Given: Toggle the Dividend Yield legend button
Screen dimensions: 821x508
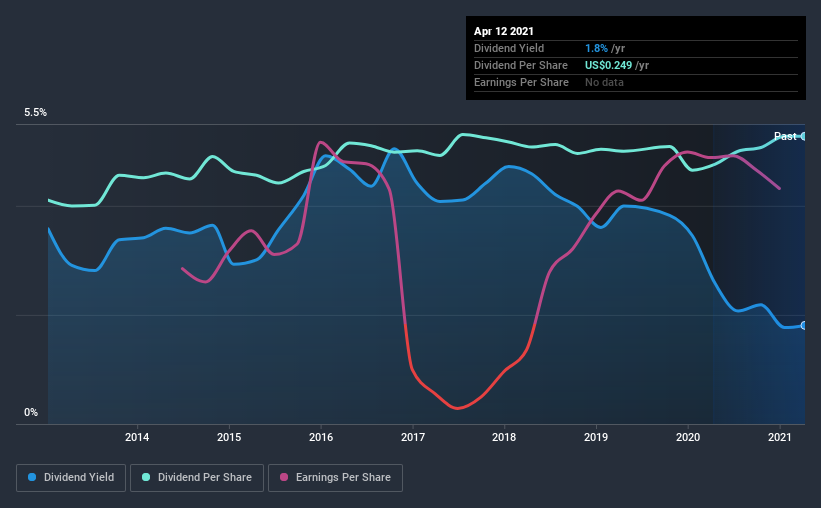Looking at the screenshot, I should [x=71, y=478].
